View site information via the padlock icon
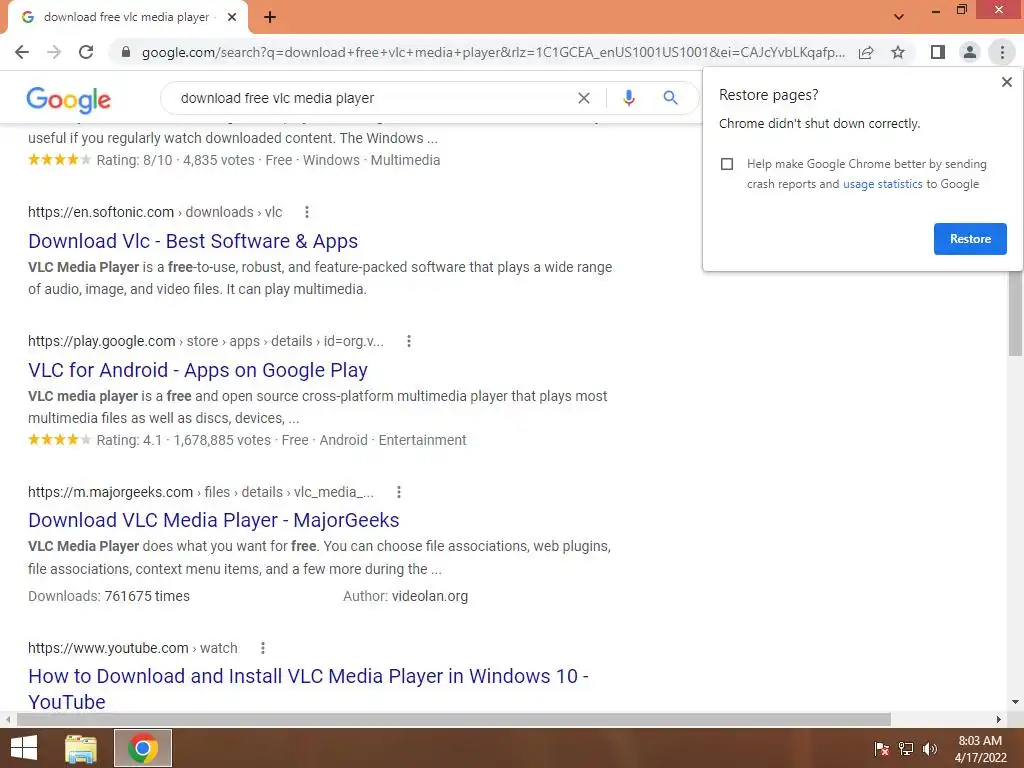This screenshot has height=768, width=1024. 126,52
